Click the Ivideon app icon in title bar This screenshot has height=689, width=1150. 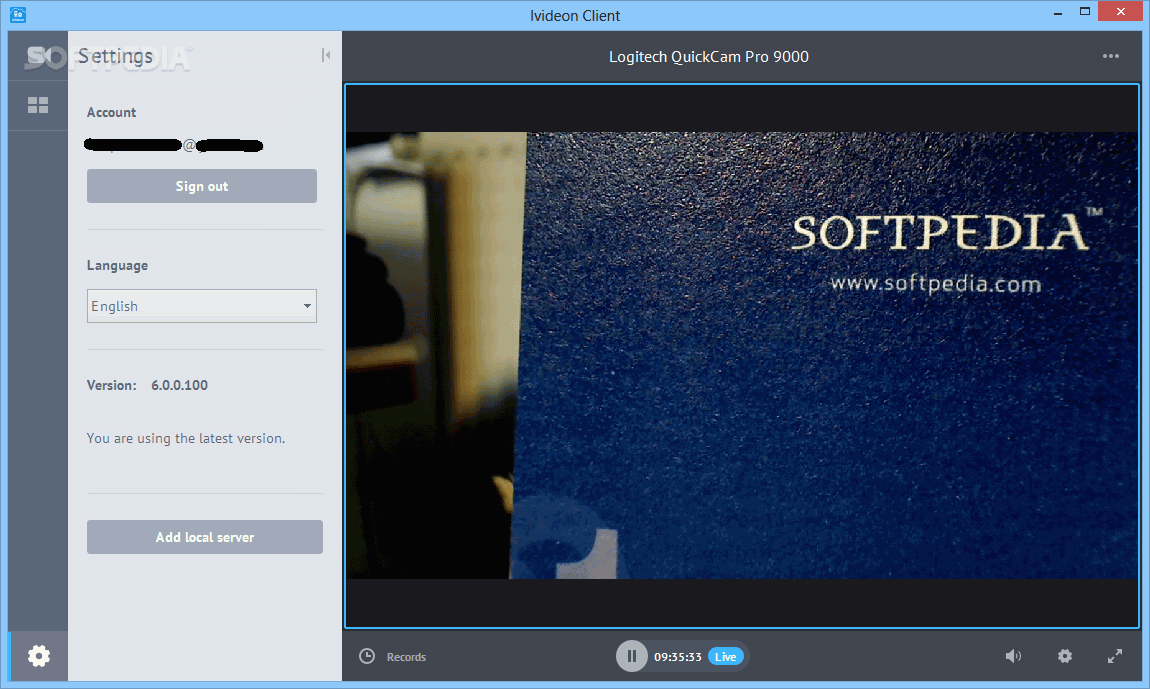click(x=18, y=15)
